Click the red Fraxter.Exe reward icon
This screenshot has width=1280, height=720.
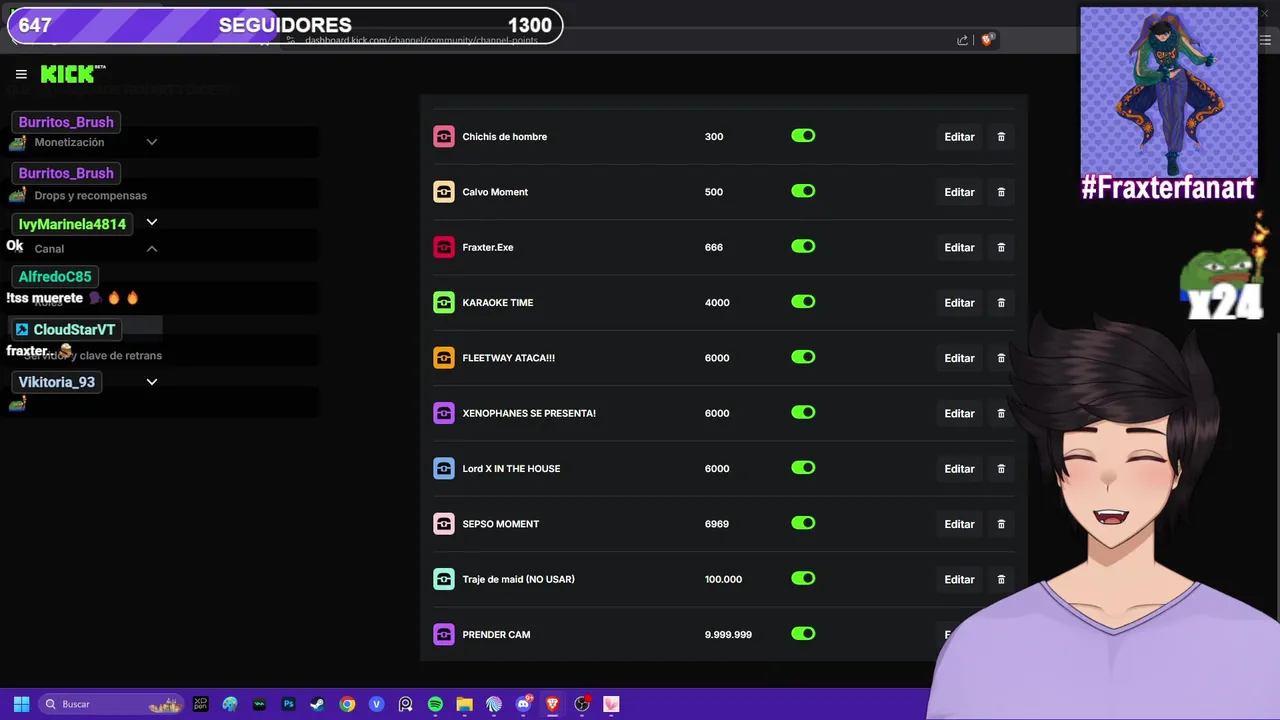point(444,247)
